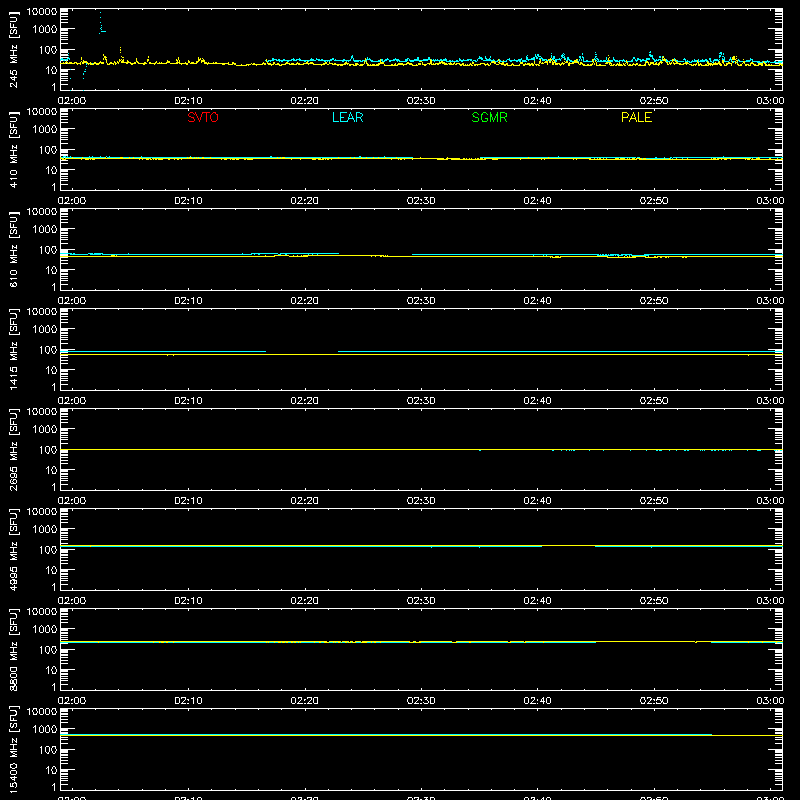This screenshot has height=800, width=800.
Task: Click the 02:30 time label below 8800 MHz plot
Action: [x=421, y=701]
